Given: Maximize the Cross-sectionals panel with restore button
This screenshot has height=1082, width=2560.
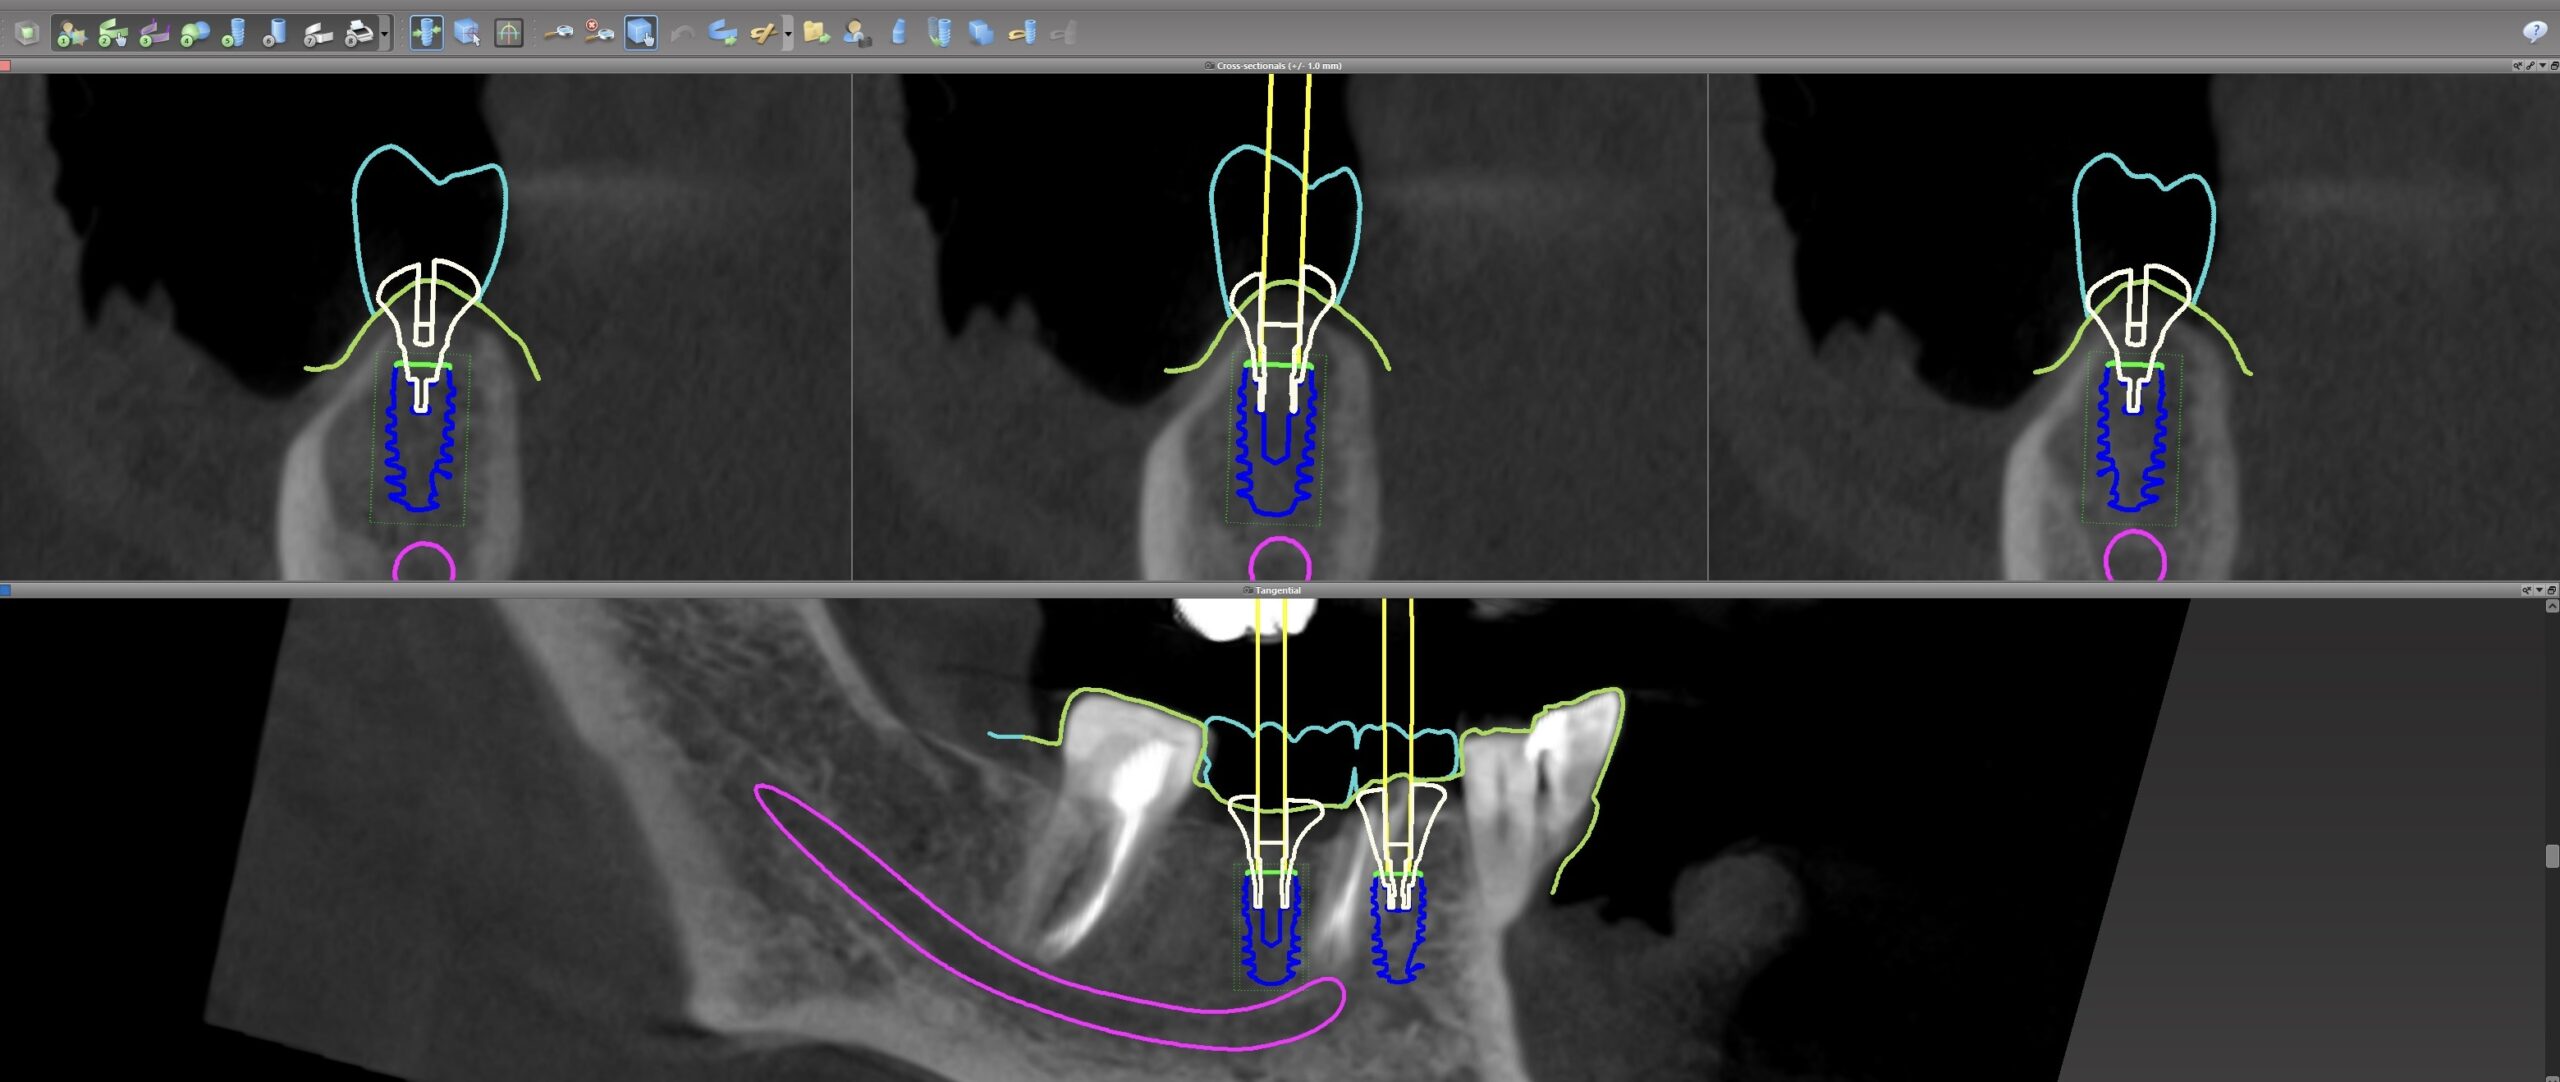Looking at the screenshot, I should 2553,66.
